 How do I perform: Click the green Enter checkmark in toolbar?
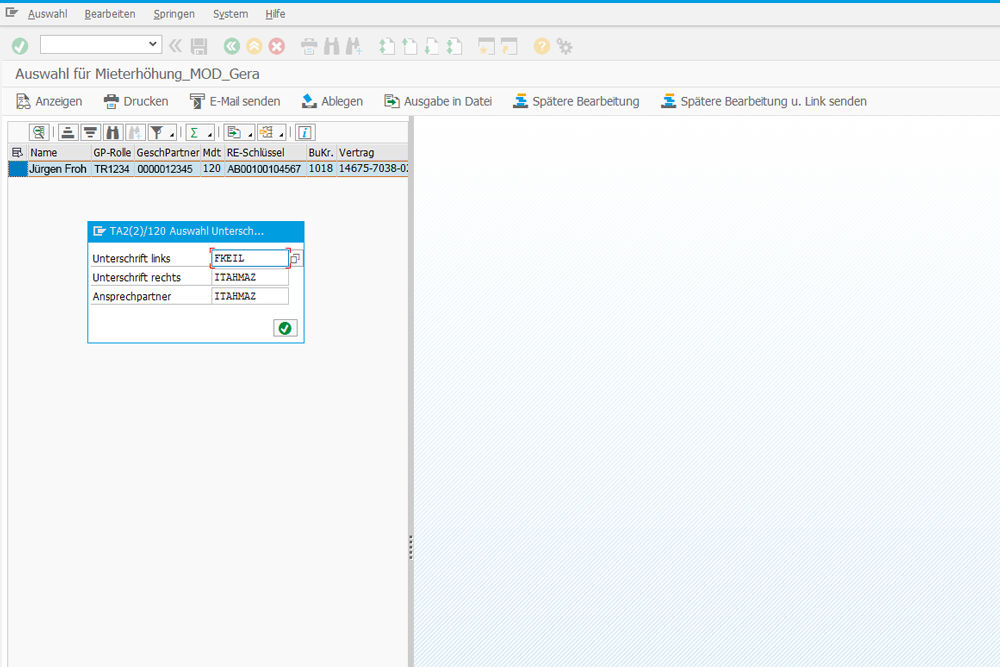[20, 45]
